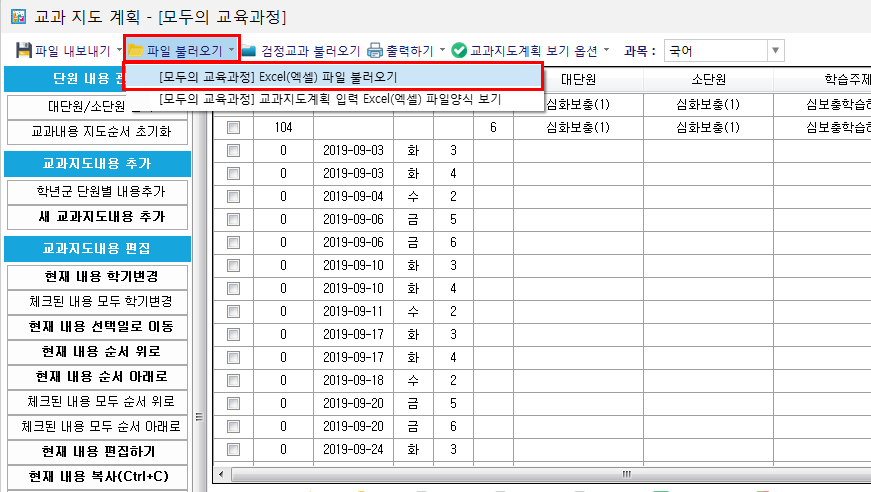
Task: Check the 2019-09-04 row checkbox
Action: pyautogui.click(x=233, y=197)
